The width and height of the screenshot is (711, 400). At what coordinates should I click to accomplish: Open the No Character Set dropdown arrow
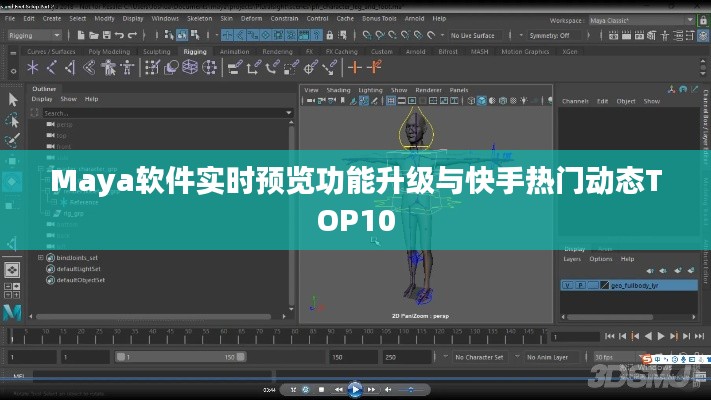coord(445,357)
